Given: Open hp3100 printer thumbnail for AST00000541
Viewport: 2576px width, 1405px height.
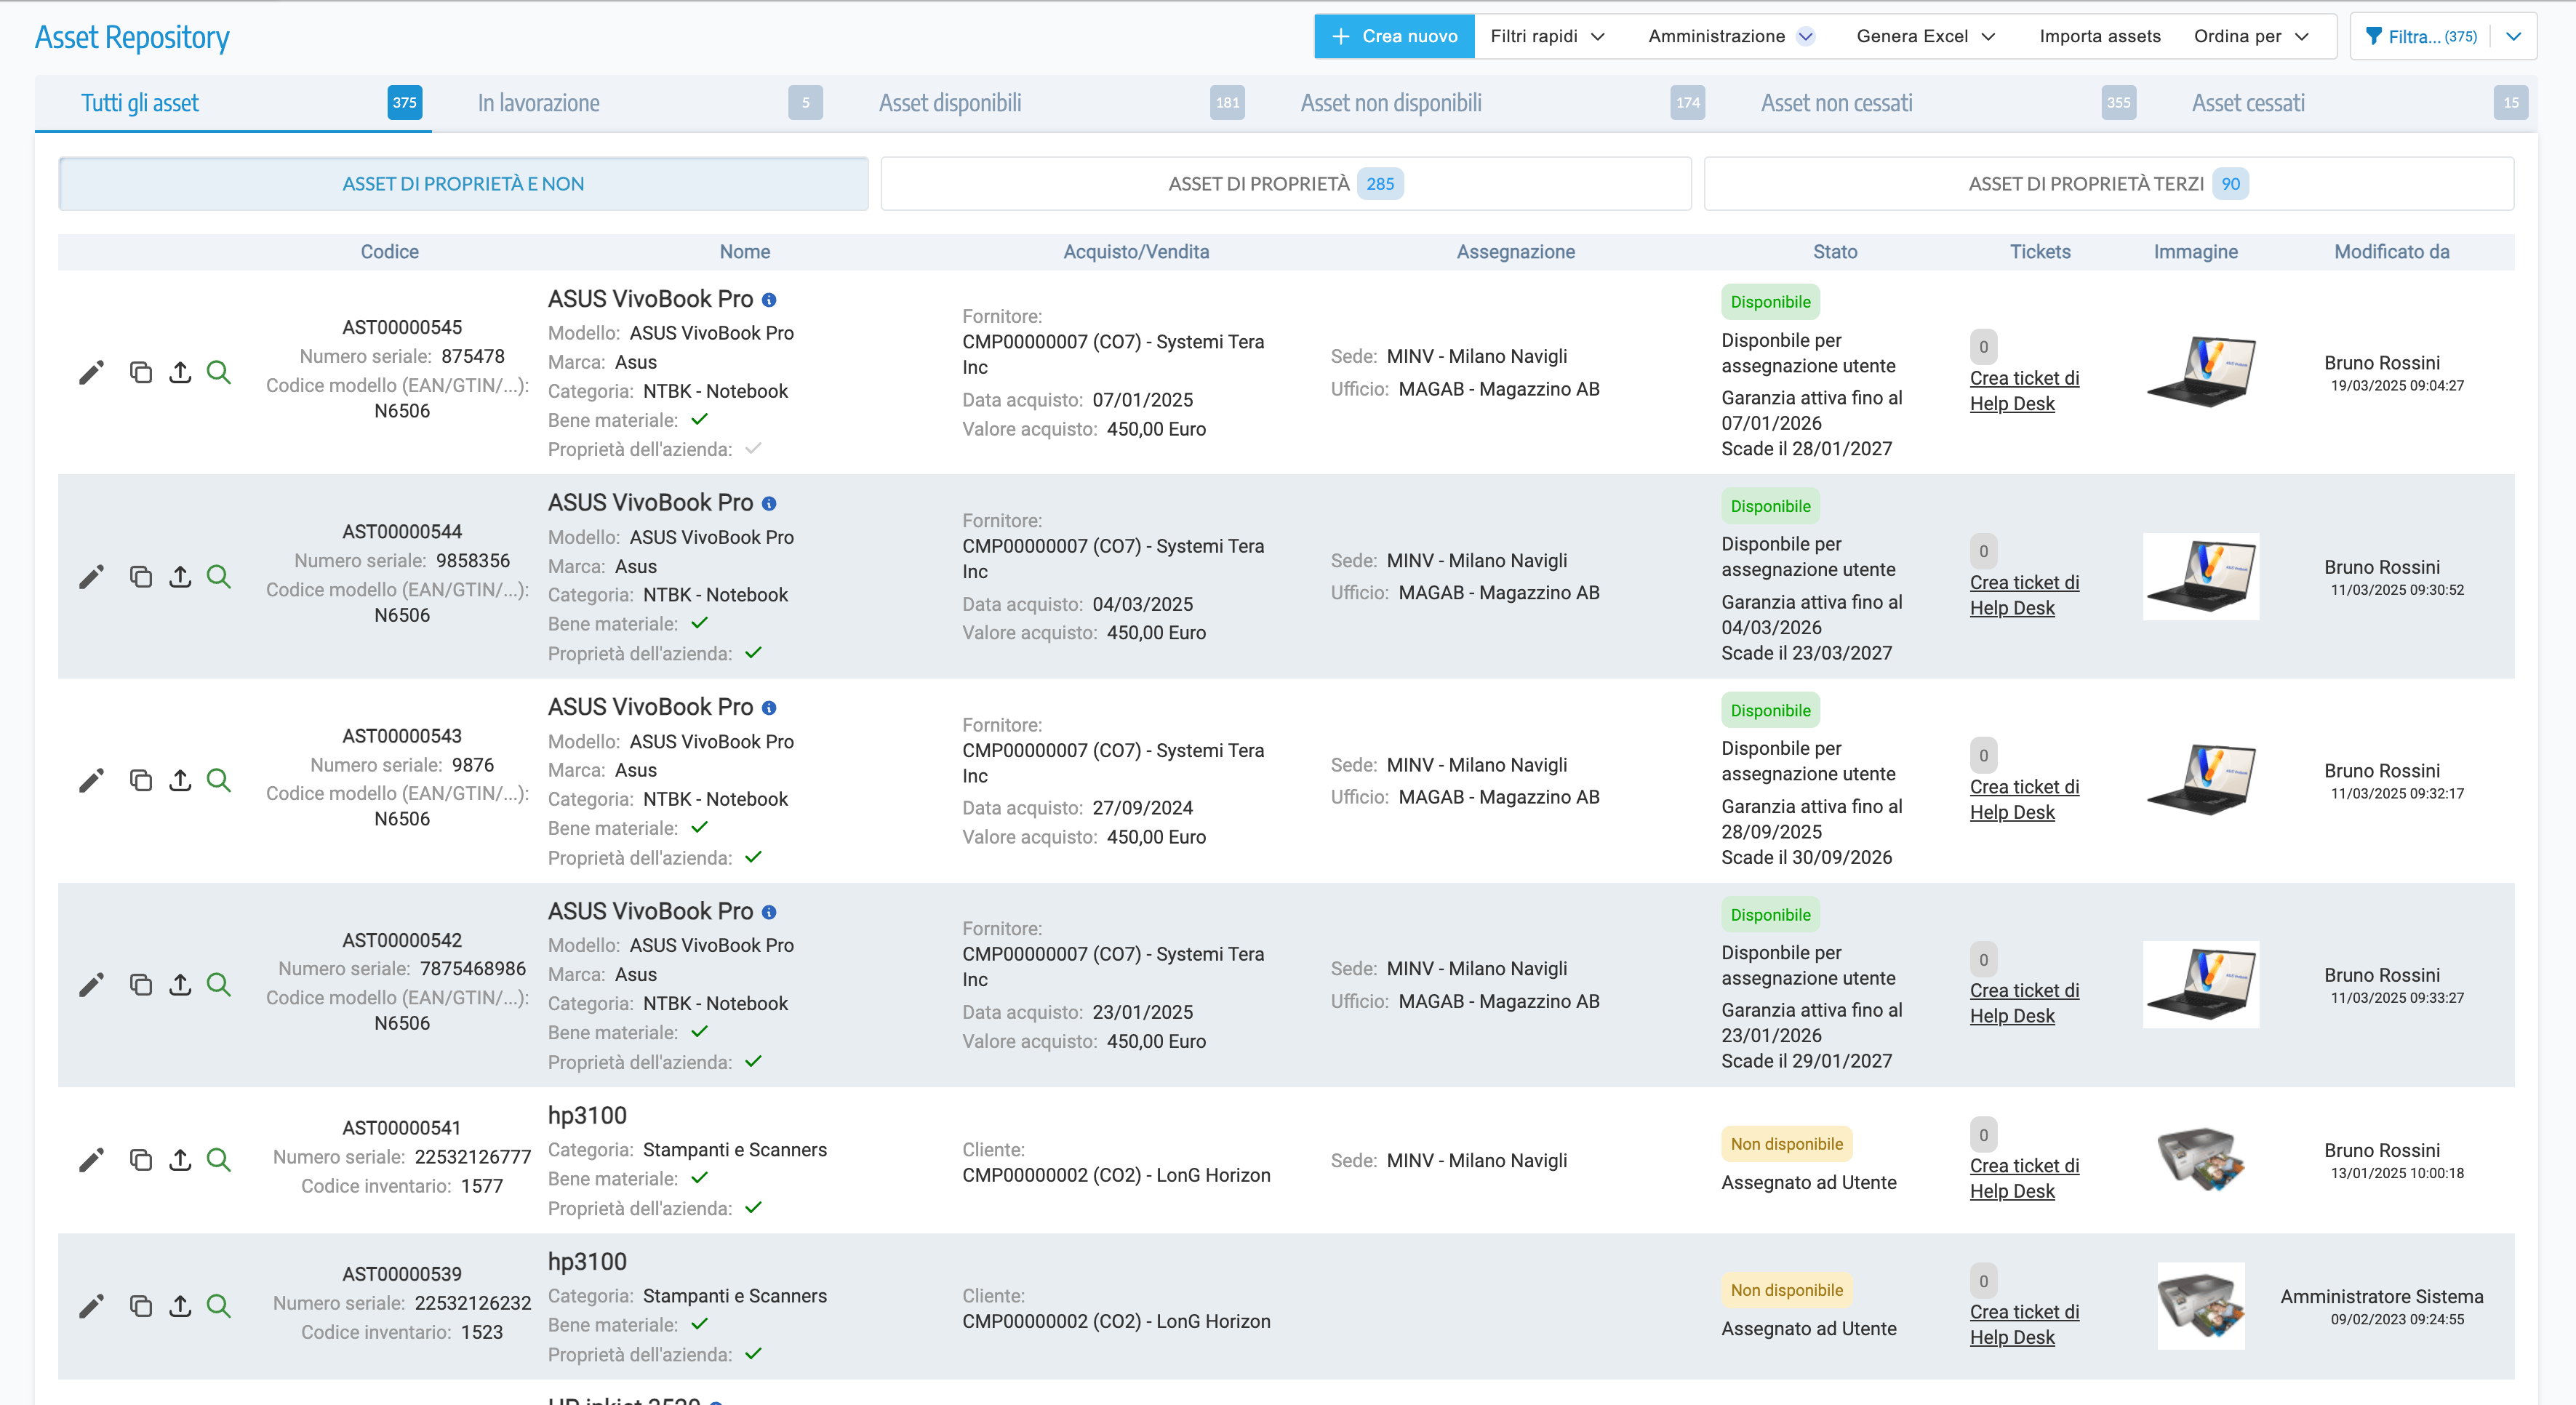Looking at the screenshot, I should 2200,1160.
